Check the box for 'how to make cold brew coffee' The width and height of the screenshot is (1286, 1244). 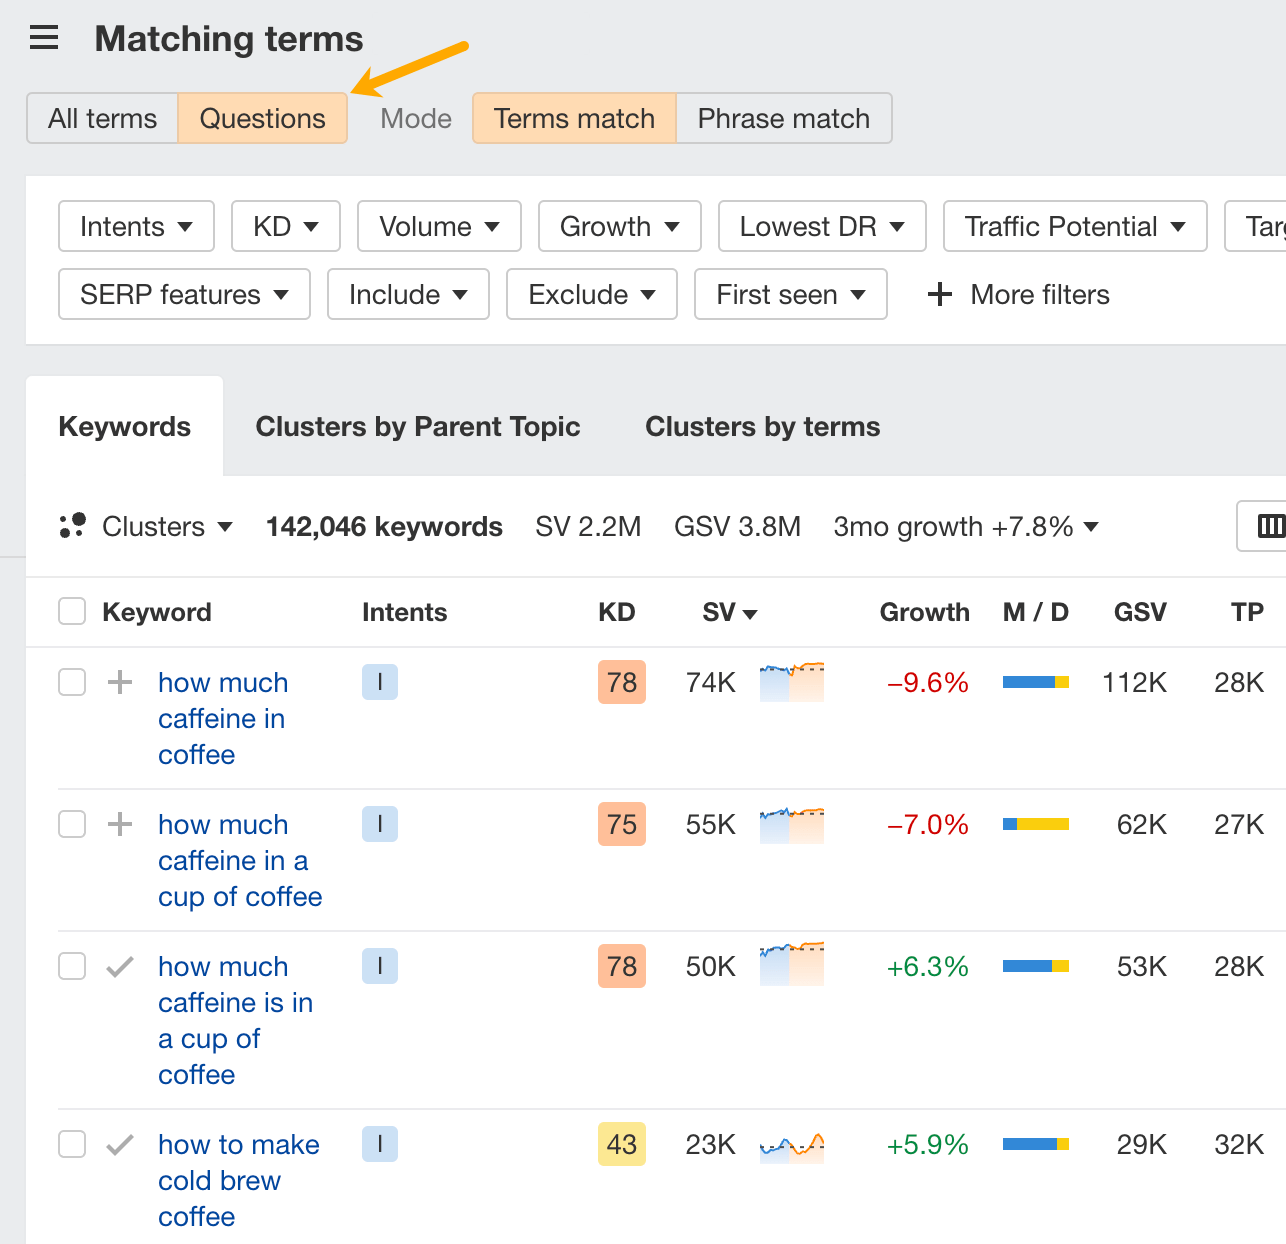pos(71,1144)
